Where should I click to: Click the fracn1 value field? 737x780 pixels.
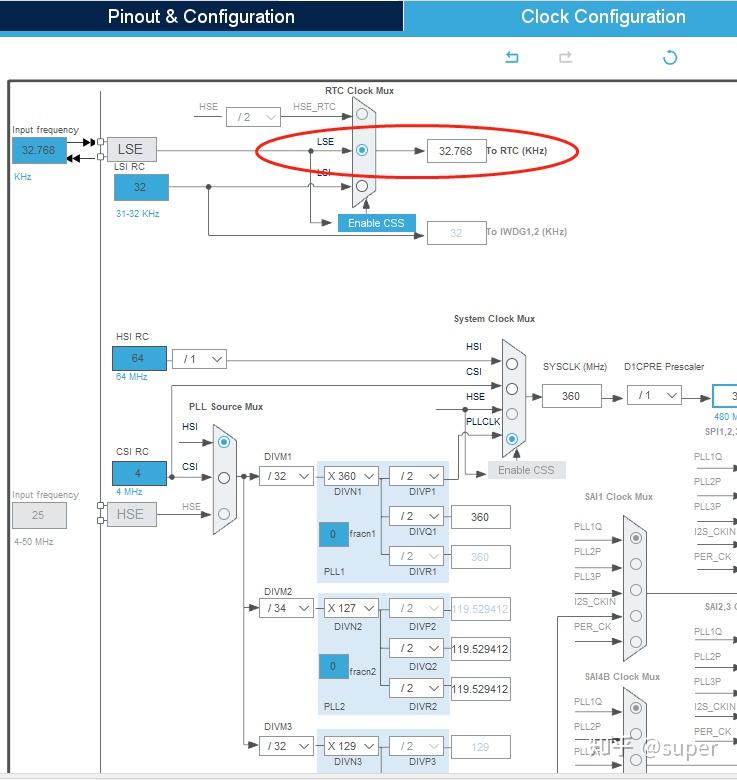334,534
